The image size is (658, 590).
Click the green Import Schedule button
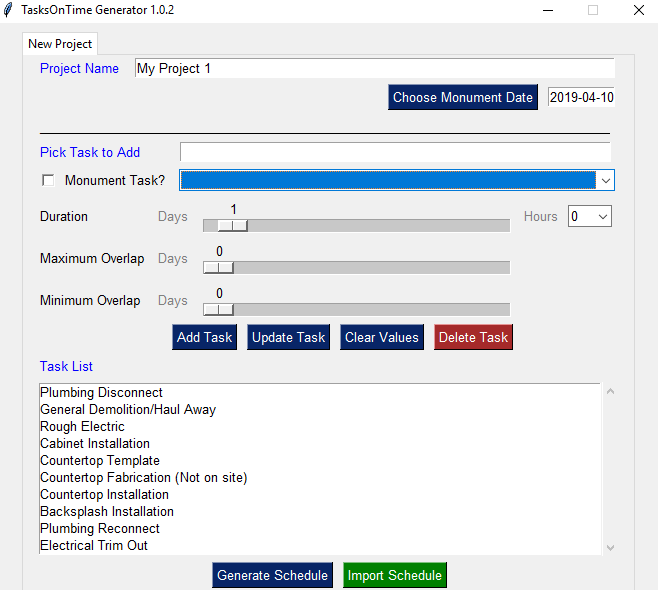[x=394, y=575]
